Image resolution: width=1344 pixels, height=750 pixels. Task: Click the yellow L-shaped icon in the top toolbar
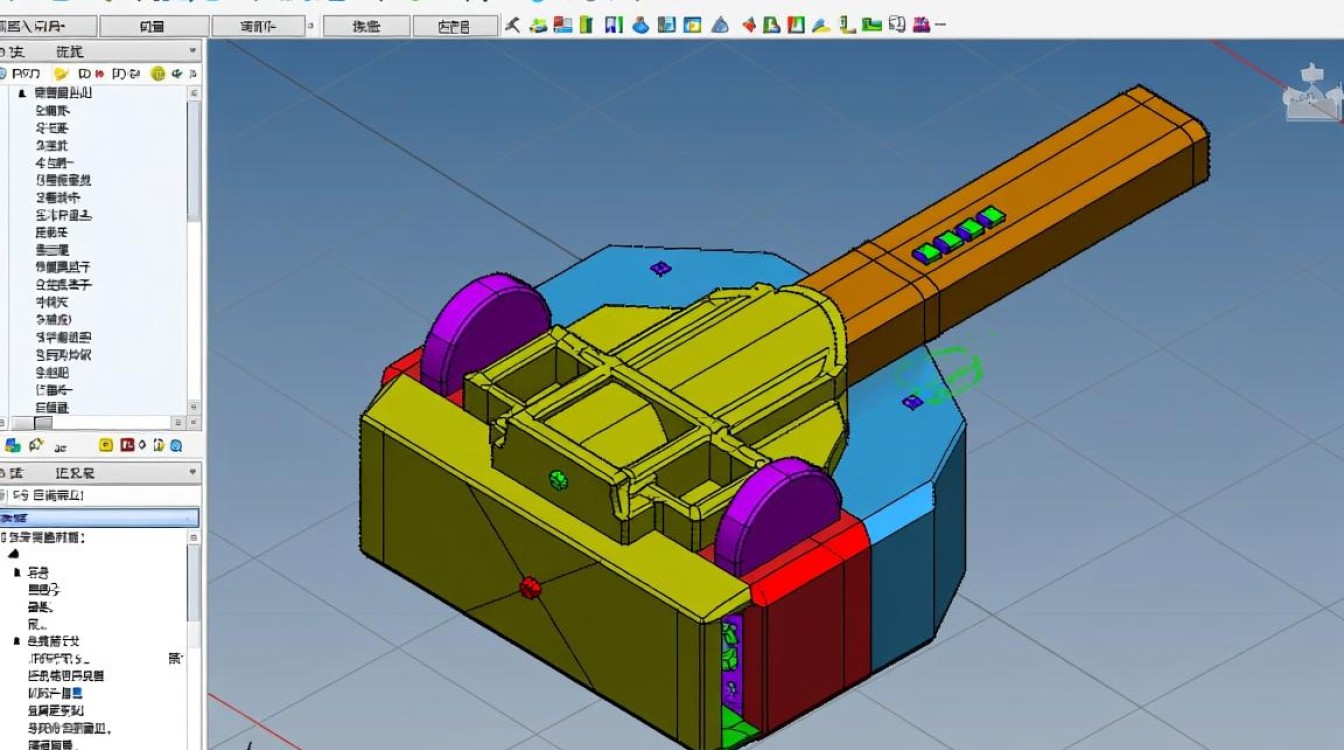[x=848, y=25]
